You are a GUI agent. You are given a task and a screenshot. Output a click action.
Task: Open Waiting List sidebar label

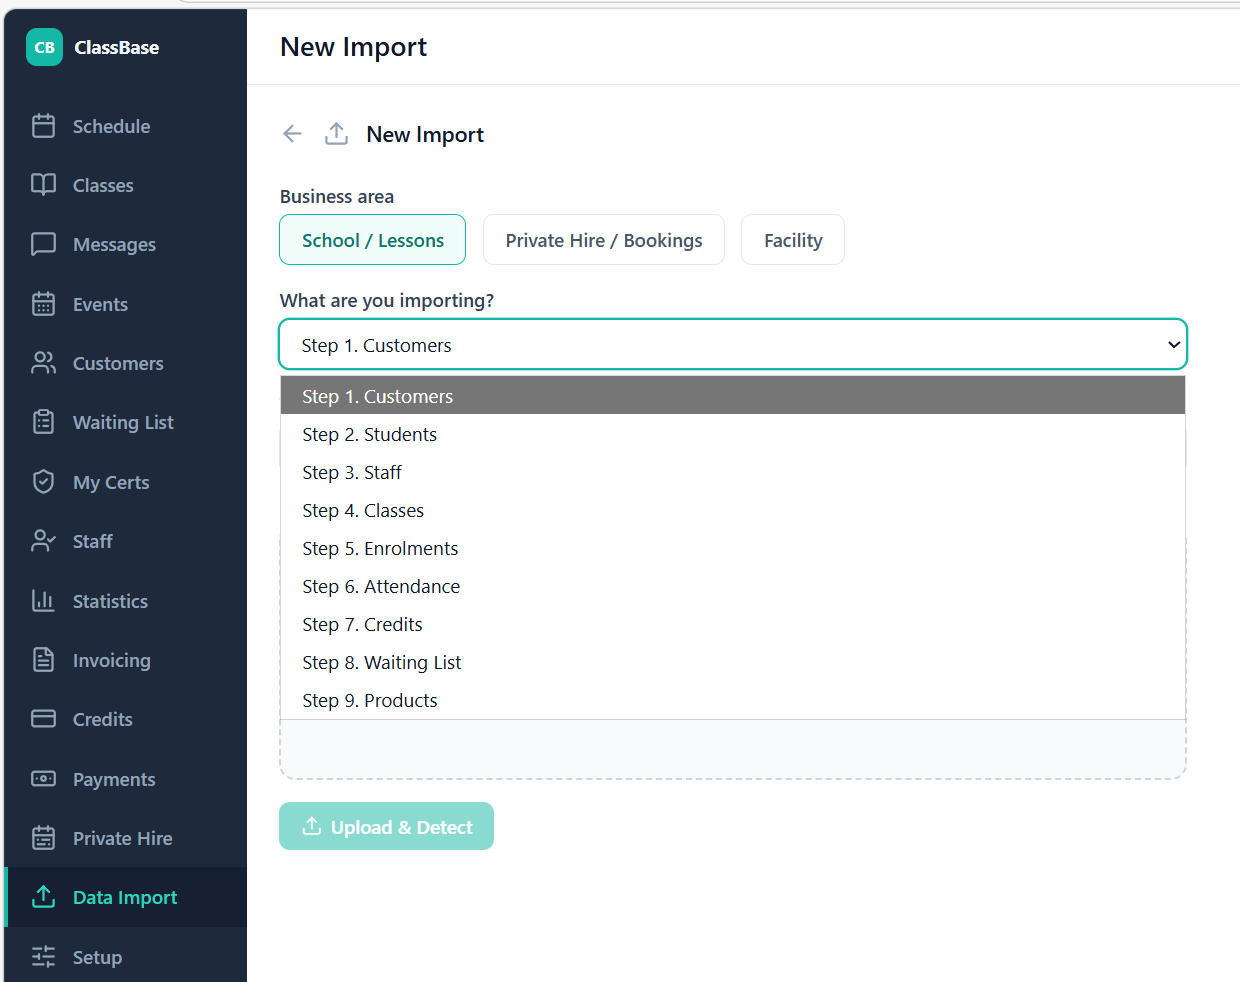pyautogui.click(x=123, y=422)
